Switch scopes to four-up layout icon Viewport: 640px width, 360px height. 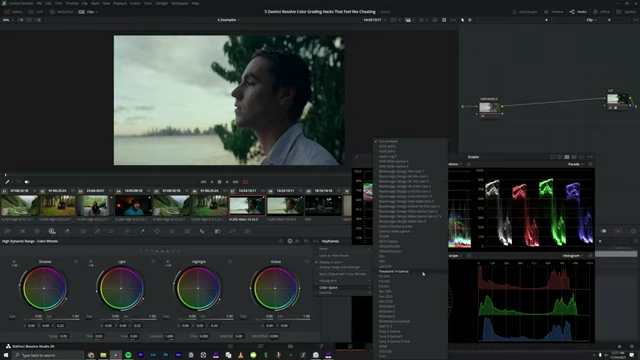(x=567, y=157)
